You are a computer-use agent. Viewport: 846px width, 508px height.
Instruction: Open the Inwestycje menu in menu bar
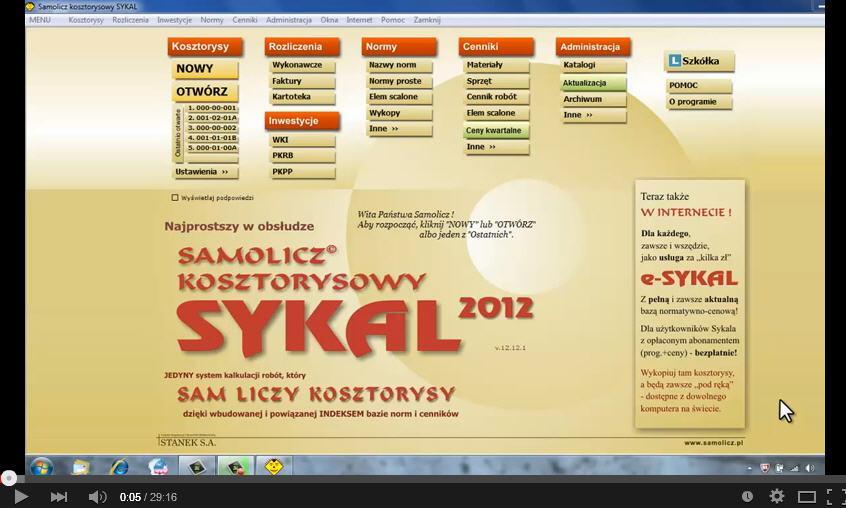click(x=174, y=20)
